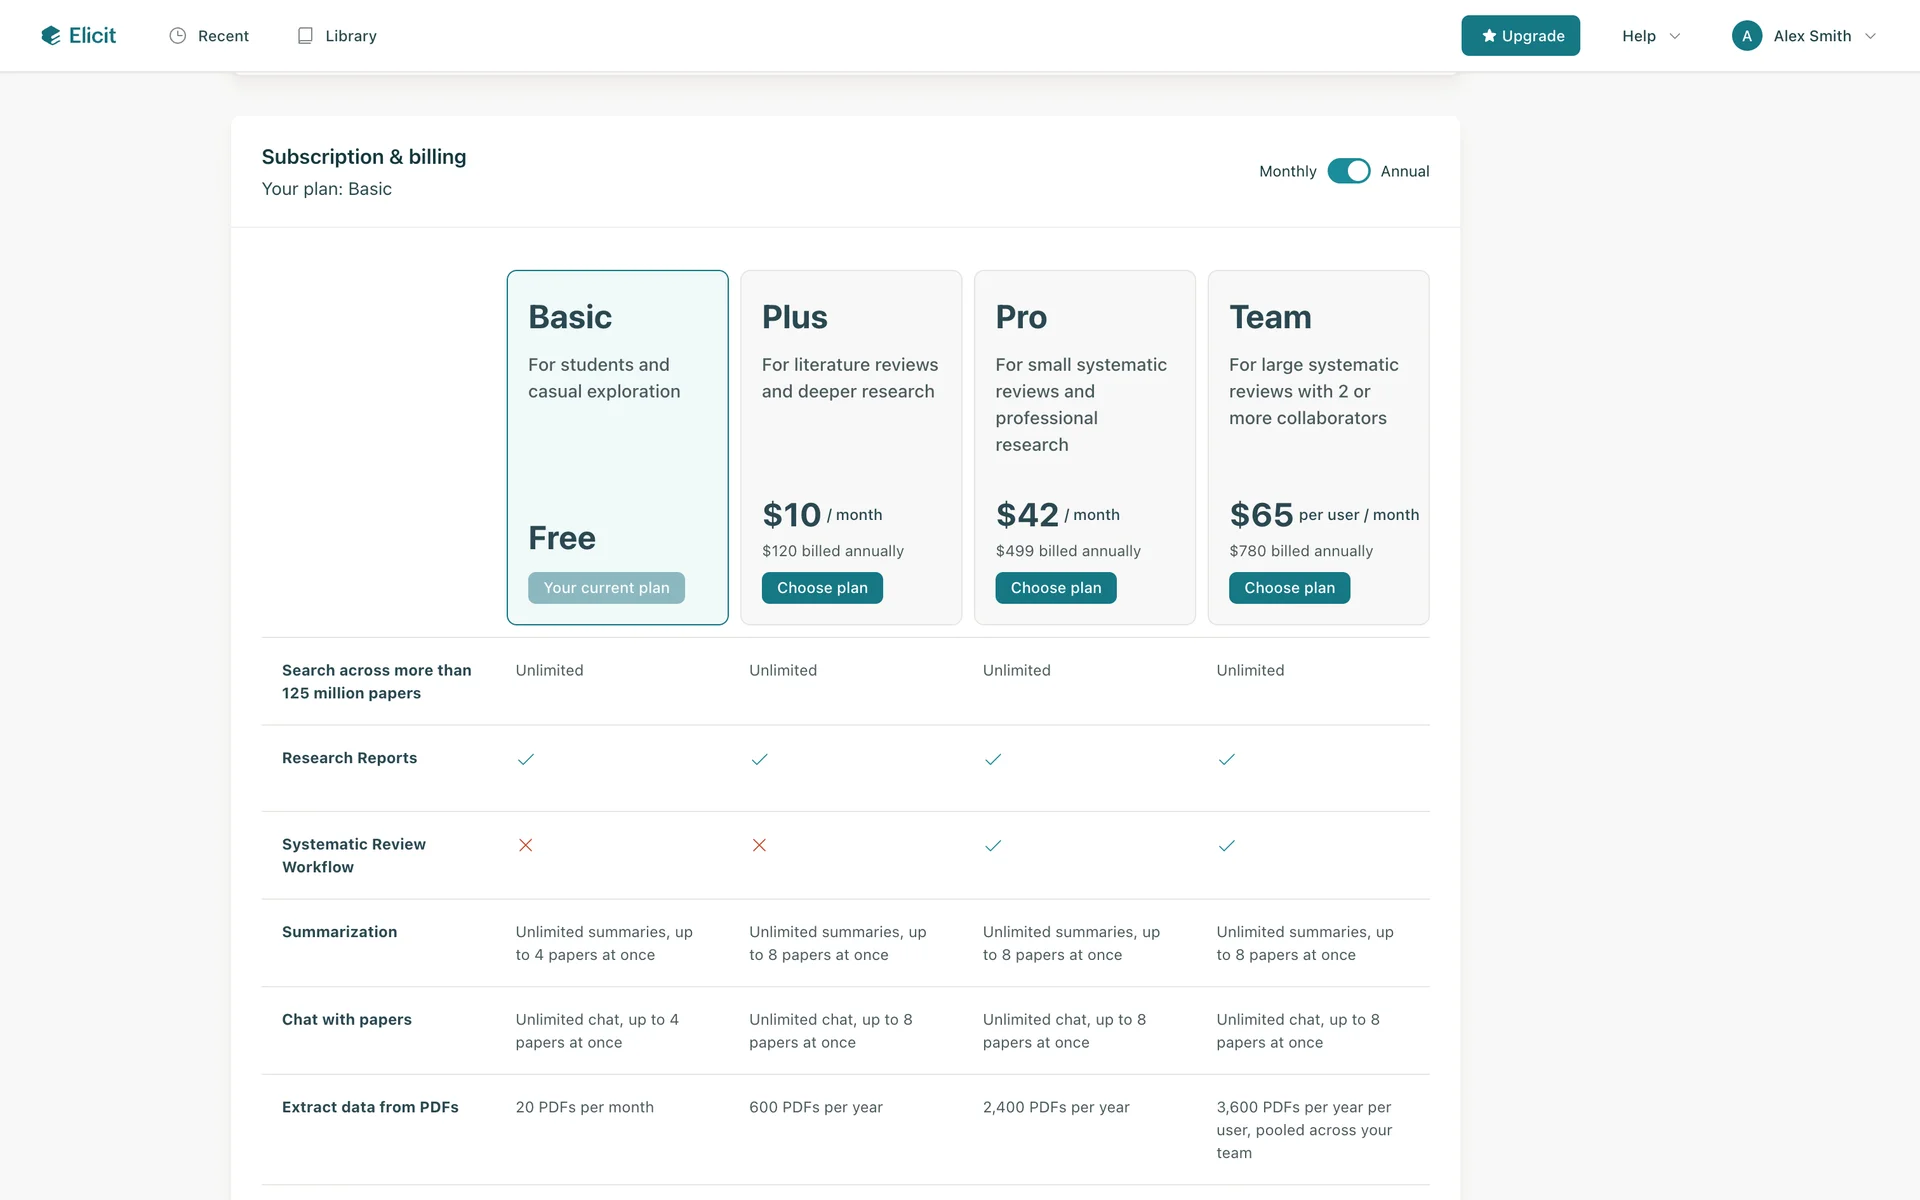Image resolution: width=1920 pixels, height=1200 pixels.
Task: Click the Team plan Systematic Review checkmark
Action: (x=1227, y=846)
